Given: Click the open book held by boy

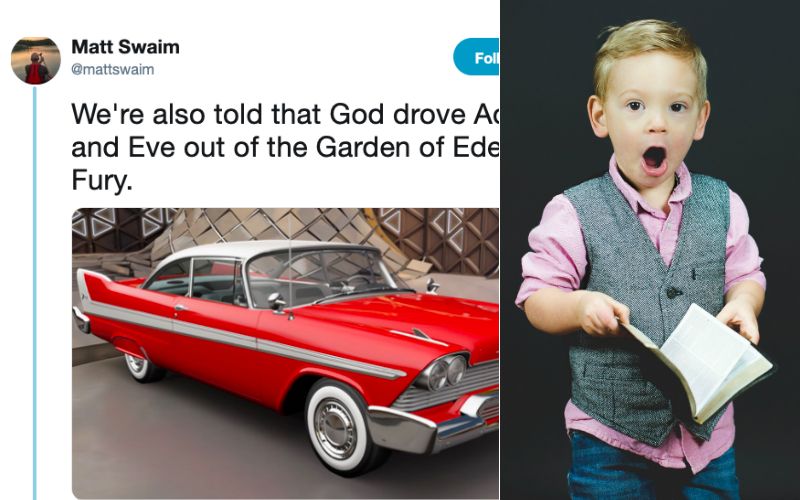Looking at the screenshot, I should click(698, 362).
